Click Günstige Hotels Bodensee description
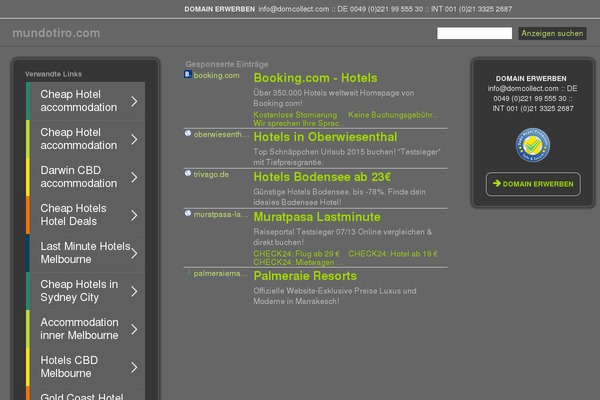The image size is (600, 400). [x=339, y=197]
